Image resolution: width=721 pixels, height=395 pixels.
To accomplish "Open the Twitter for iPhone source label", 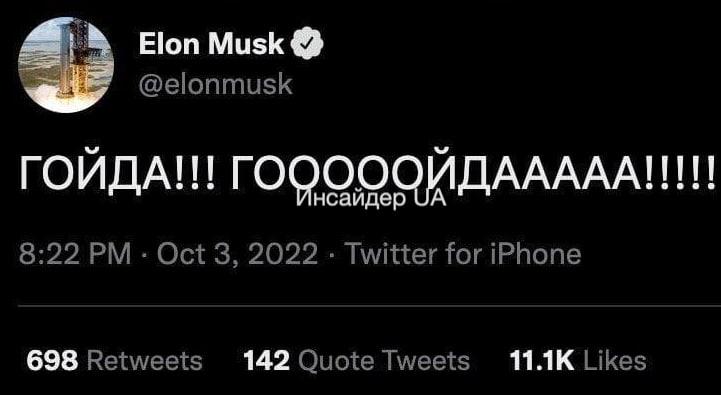I will pos(463,254).
